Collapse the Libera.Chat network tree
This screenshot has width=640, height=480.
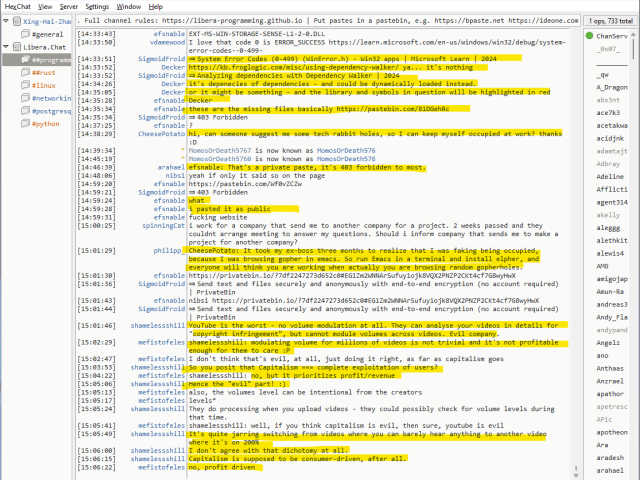click(5, 47)
